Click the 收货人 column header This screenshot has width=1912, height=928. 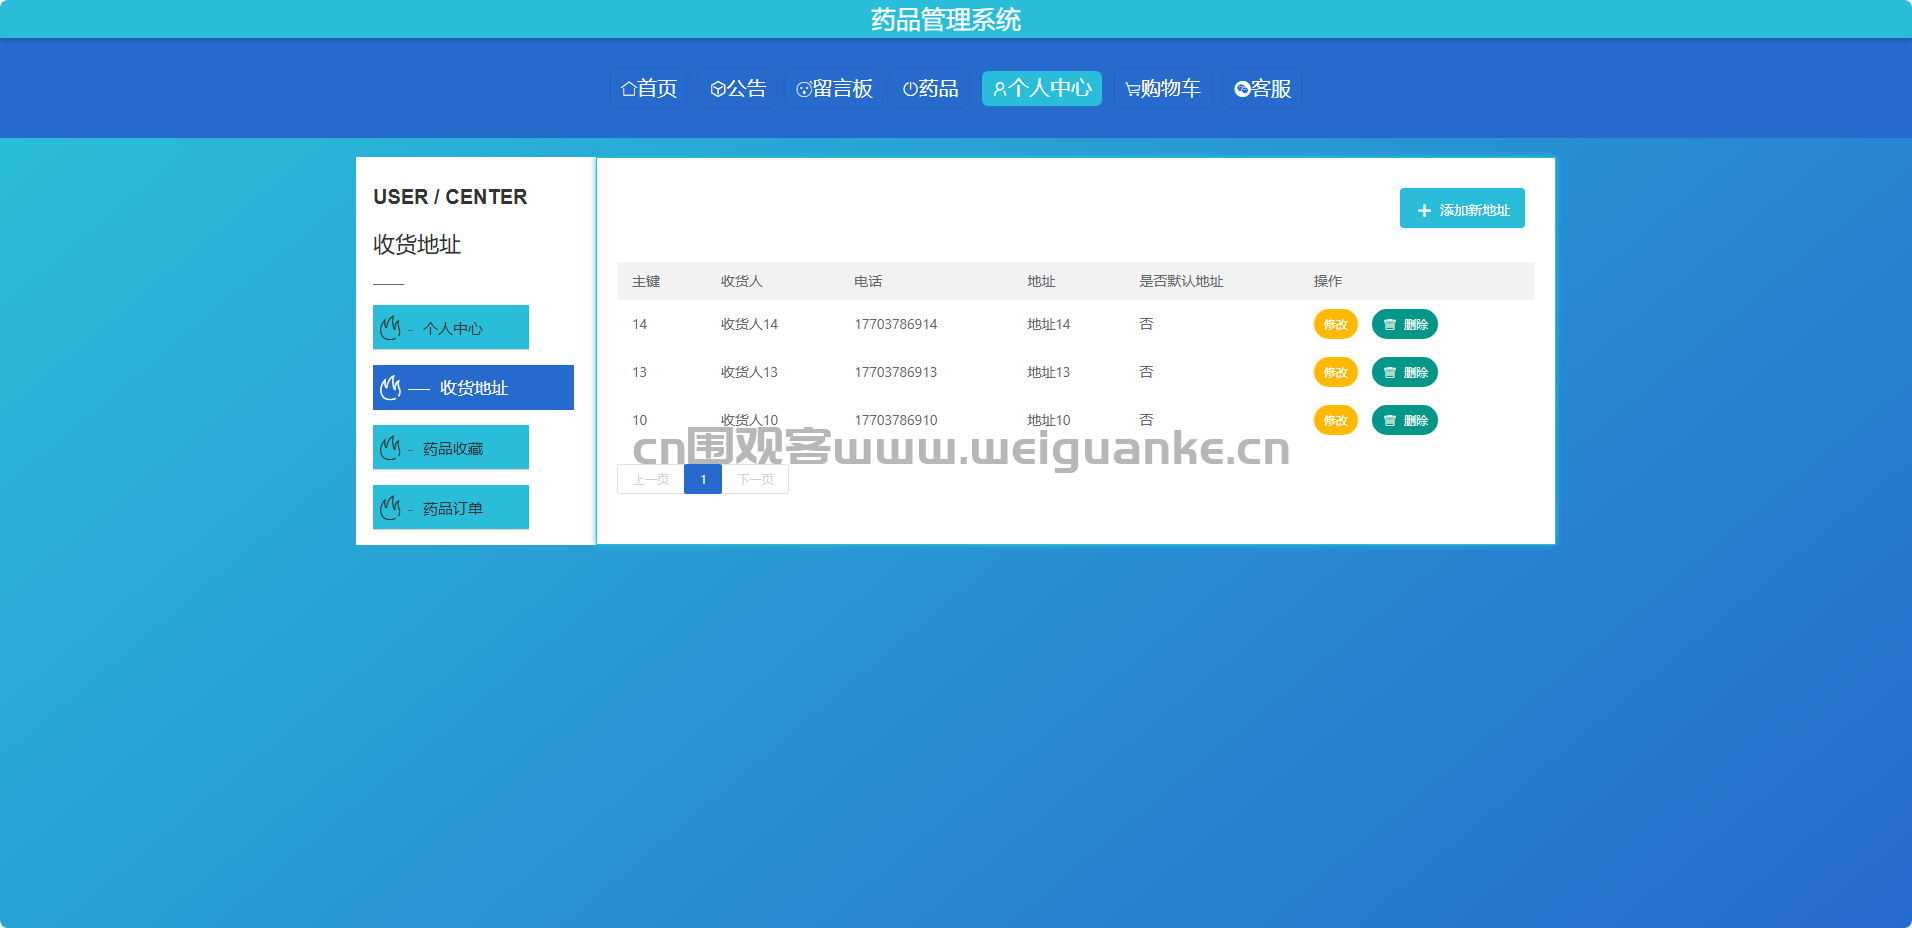click(x=742, y=281)
